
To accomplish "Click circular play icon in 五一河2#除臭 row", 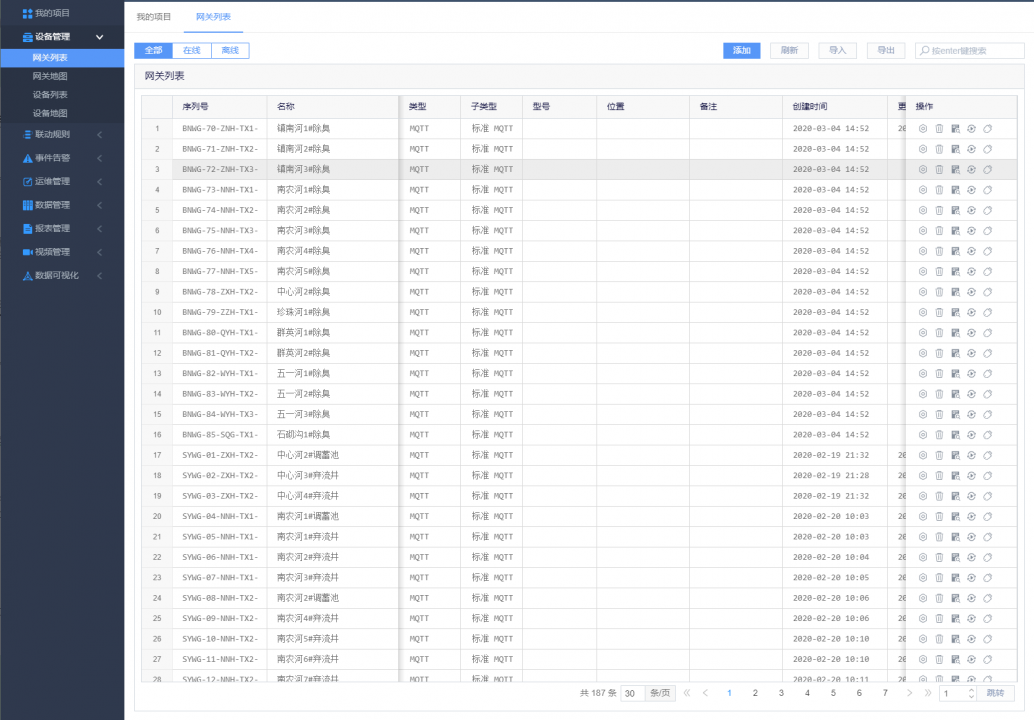I will click(971, 394).
